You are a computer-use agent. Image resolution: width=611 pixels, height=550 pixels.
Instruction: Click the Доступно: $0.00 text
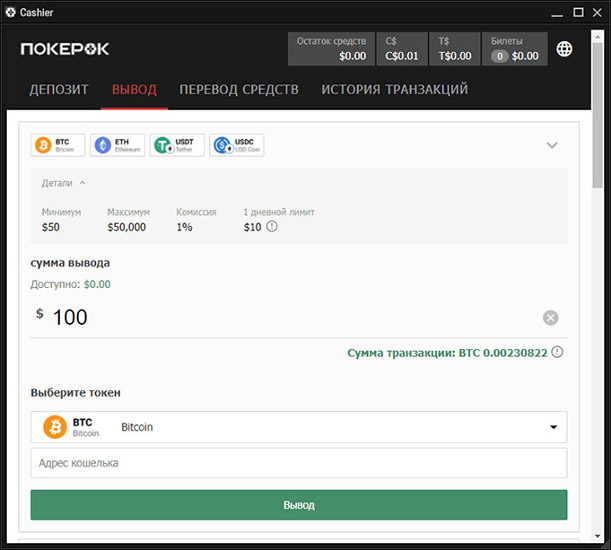[x=71, y=285]
